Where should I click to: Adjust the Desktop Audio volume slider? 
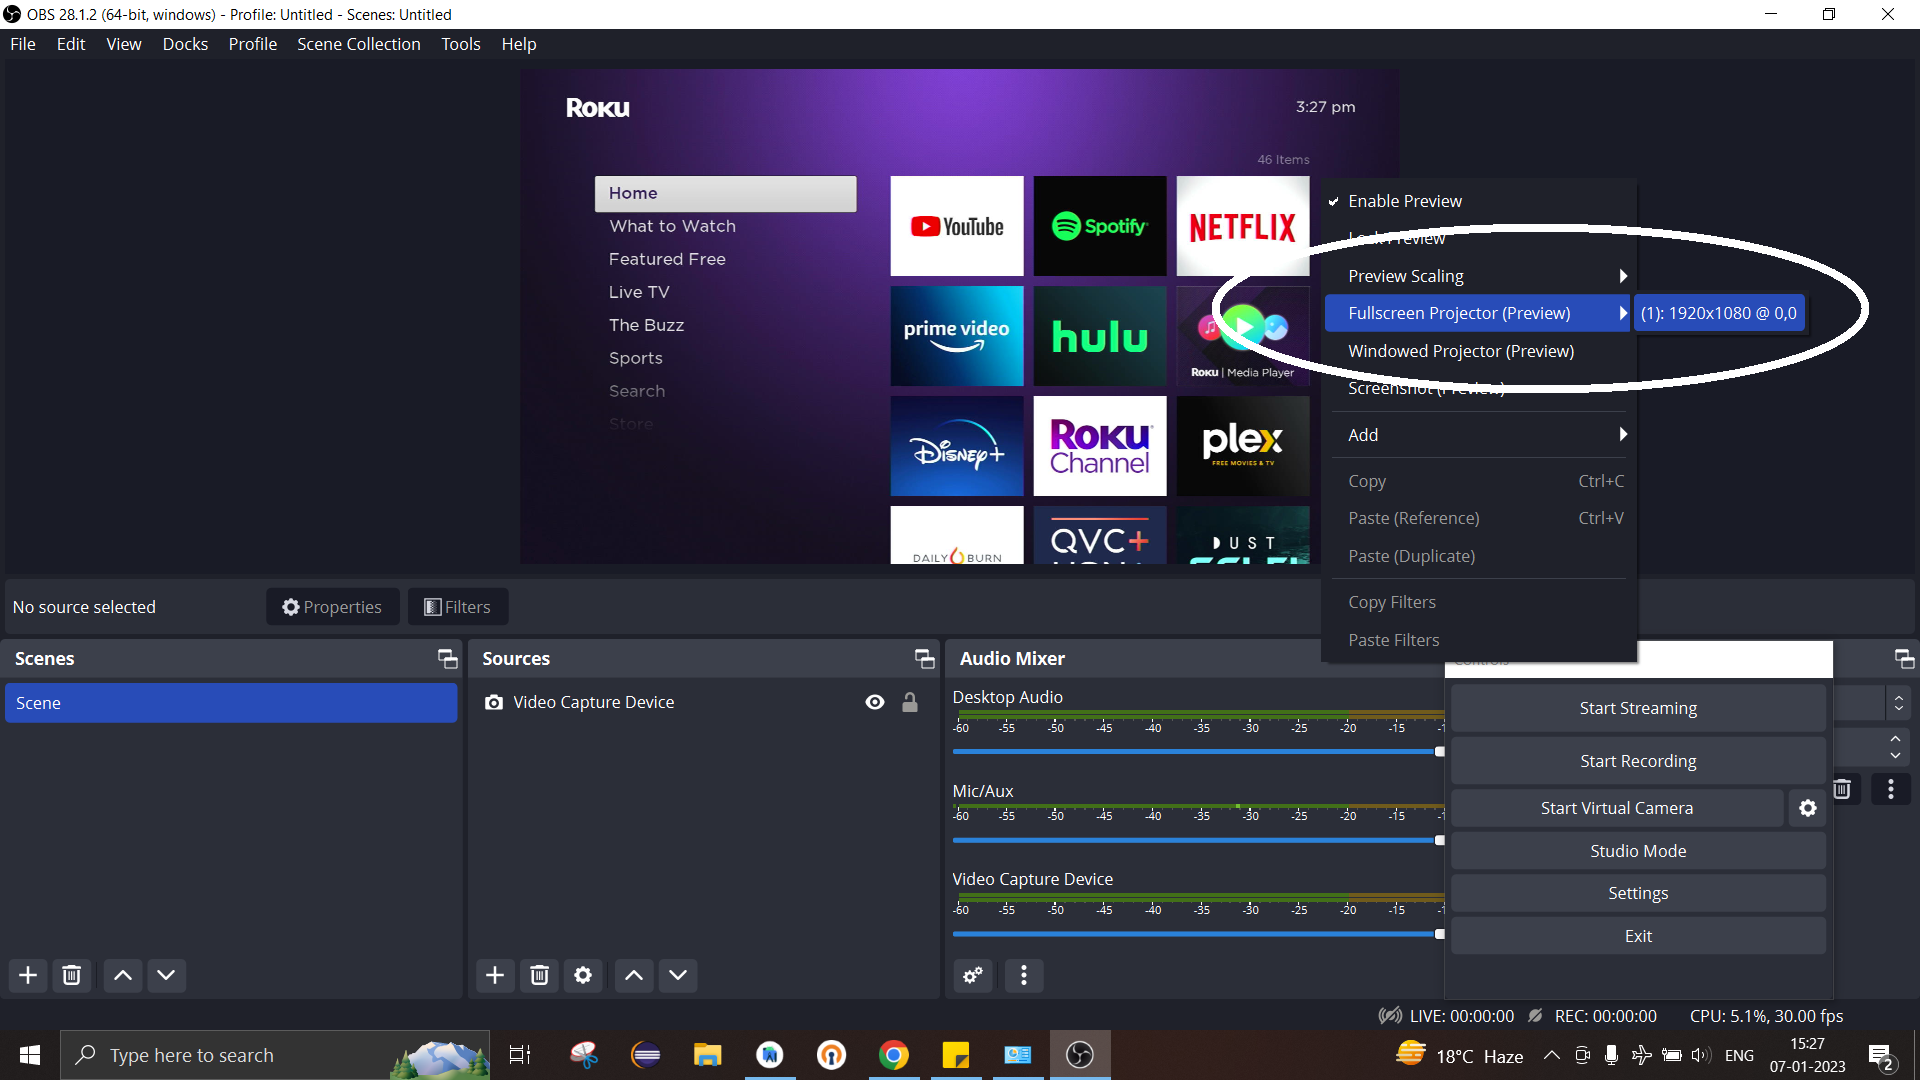point(1200,753)
